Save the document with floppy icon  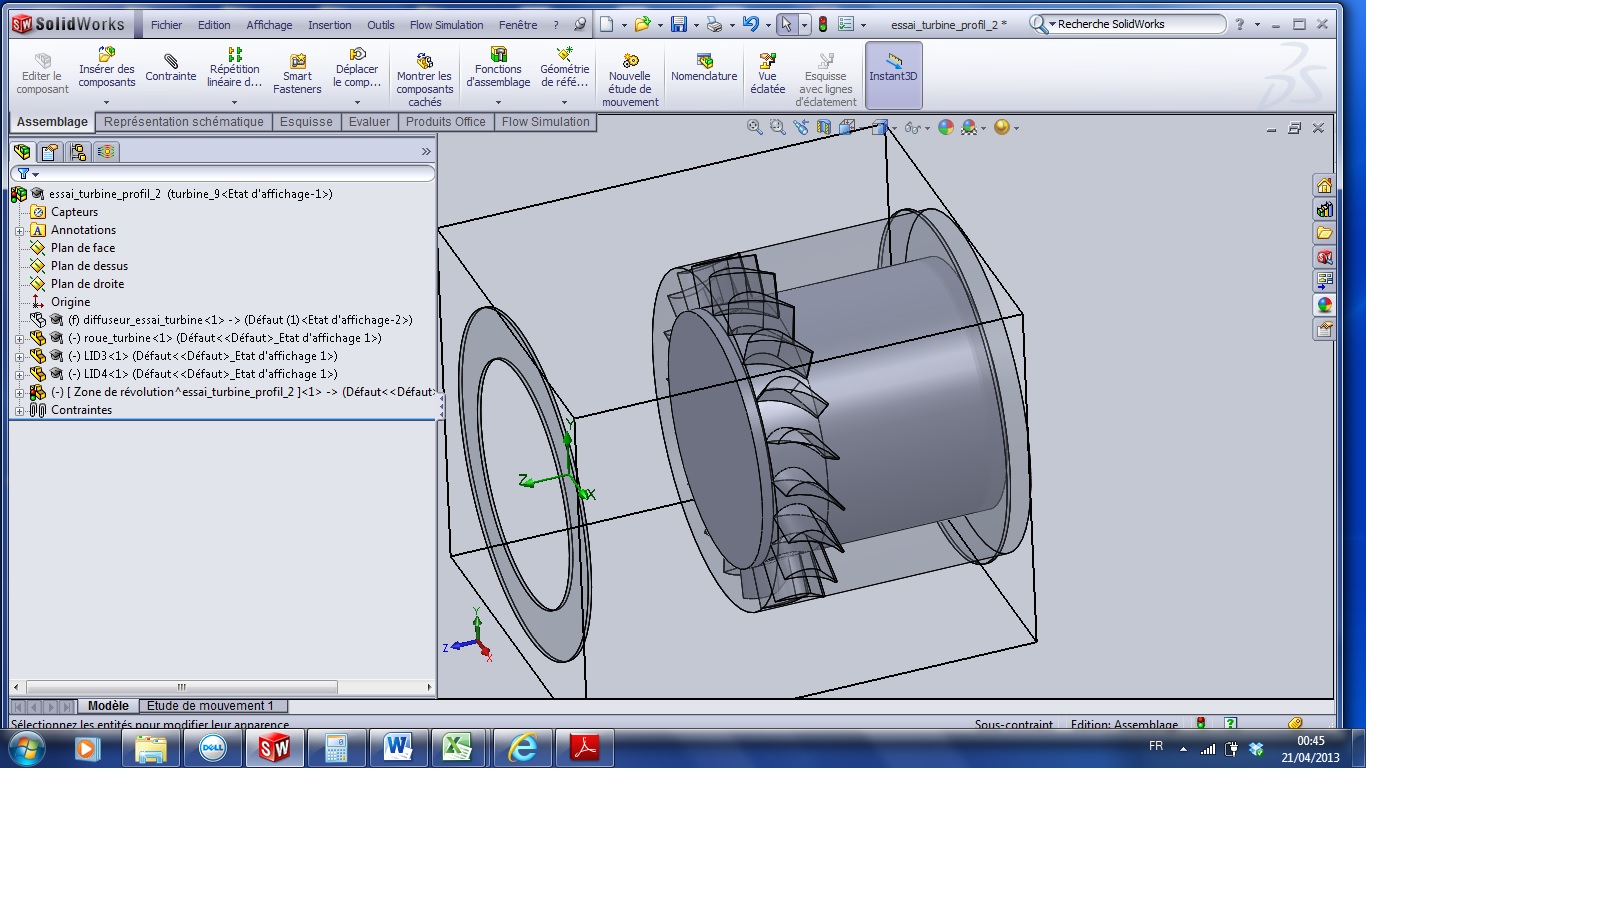[x=679, y=24]
